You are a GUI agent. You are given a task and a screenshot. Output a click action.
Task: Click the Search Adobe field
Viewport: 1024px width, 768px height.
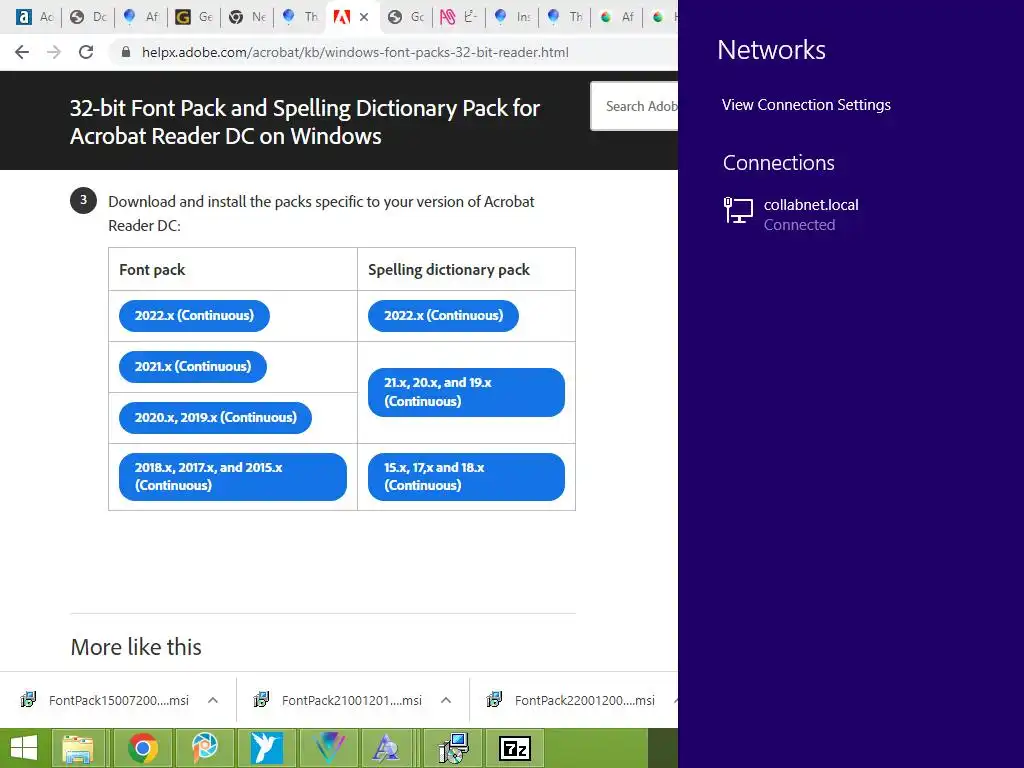click(x=634, y=106)
